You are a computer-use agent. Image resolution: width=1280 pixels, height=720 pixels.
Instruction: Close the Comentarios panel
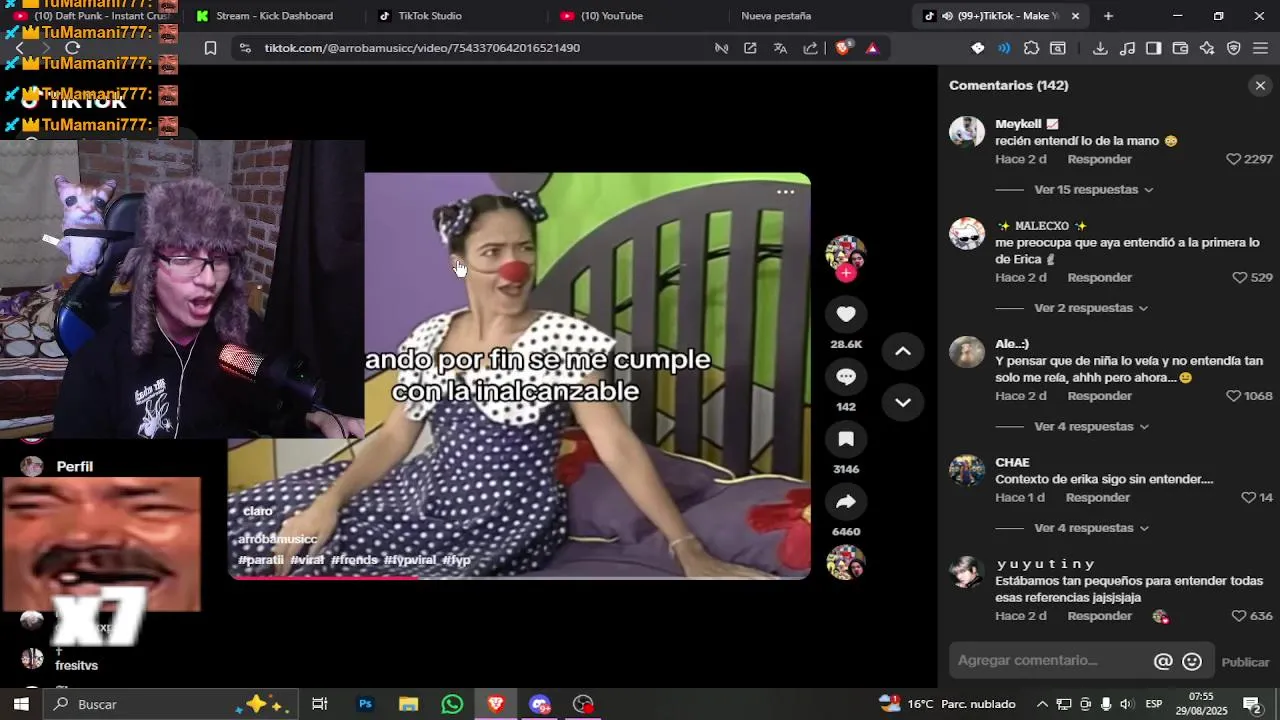point(1260,86)
